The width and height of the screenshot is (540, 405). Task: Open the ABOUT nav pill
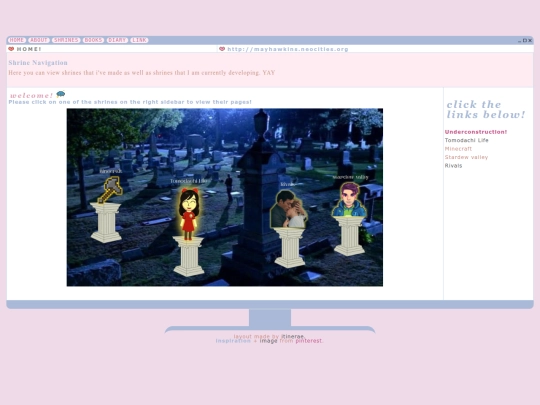coord(39,40)
